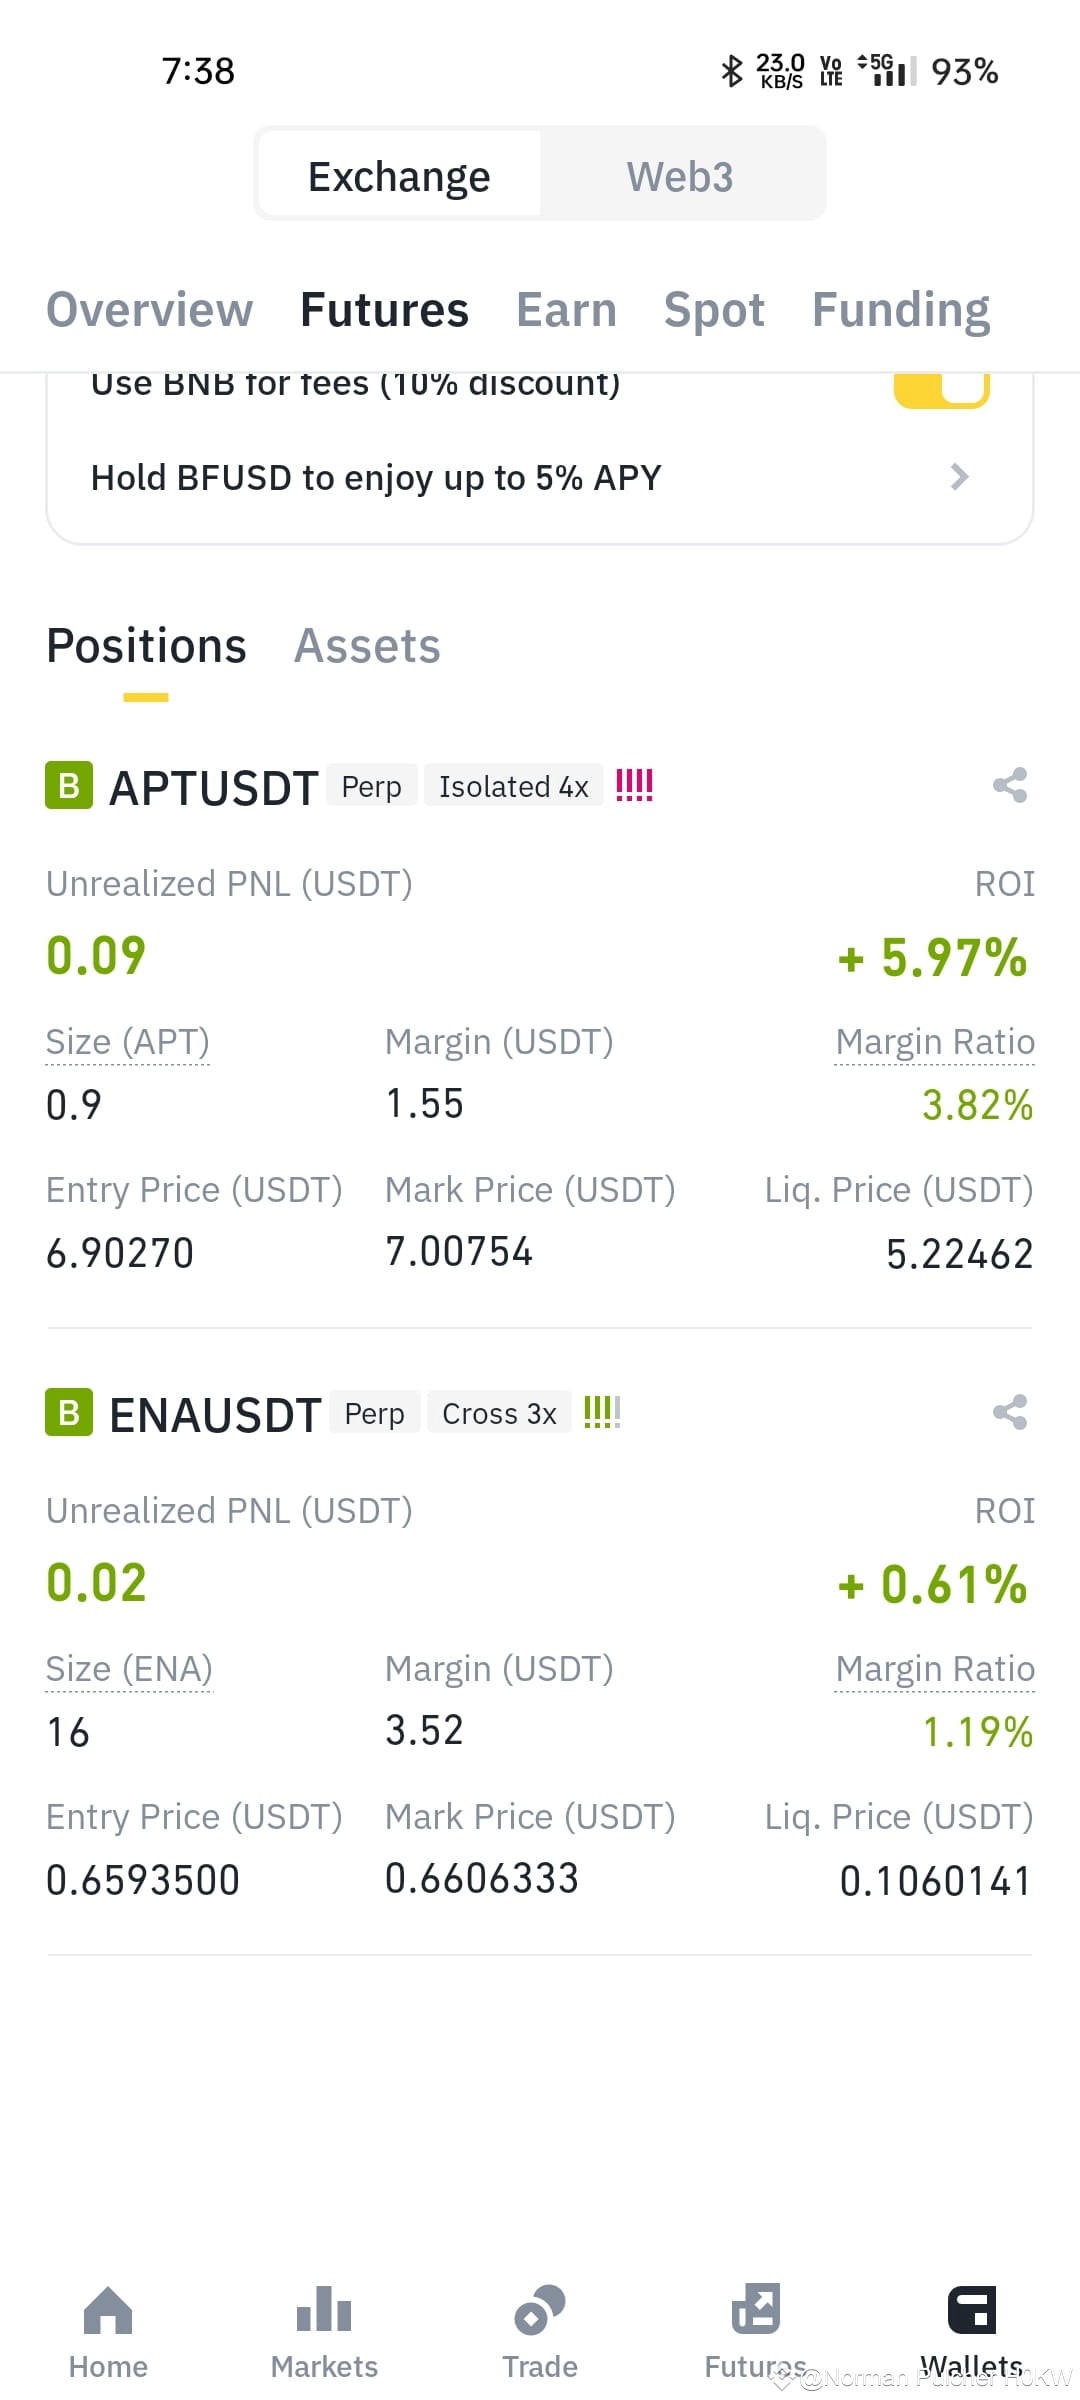Go to the Overview tab
This screenshot has height=2400, width=1080.
tap(150, 309)
